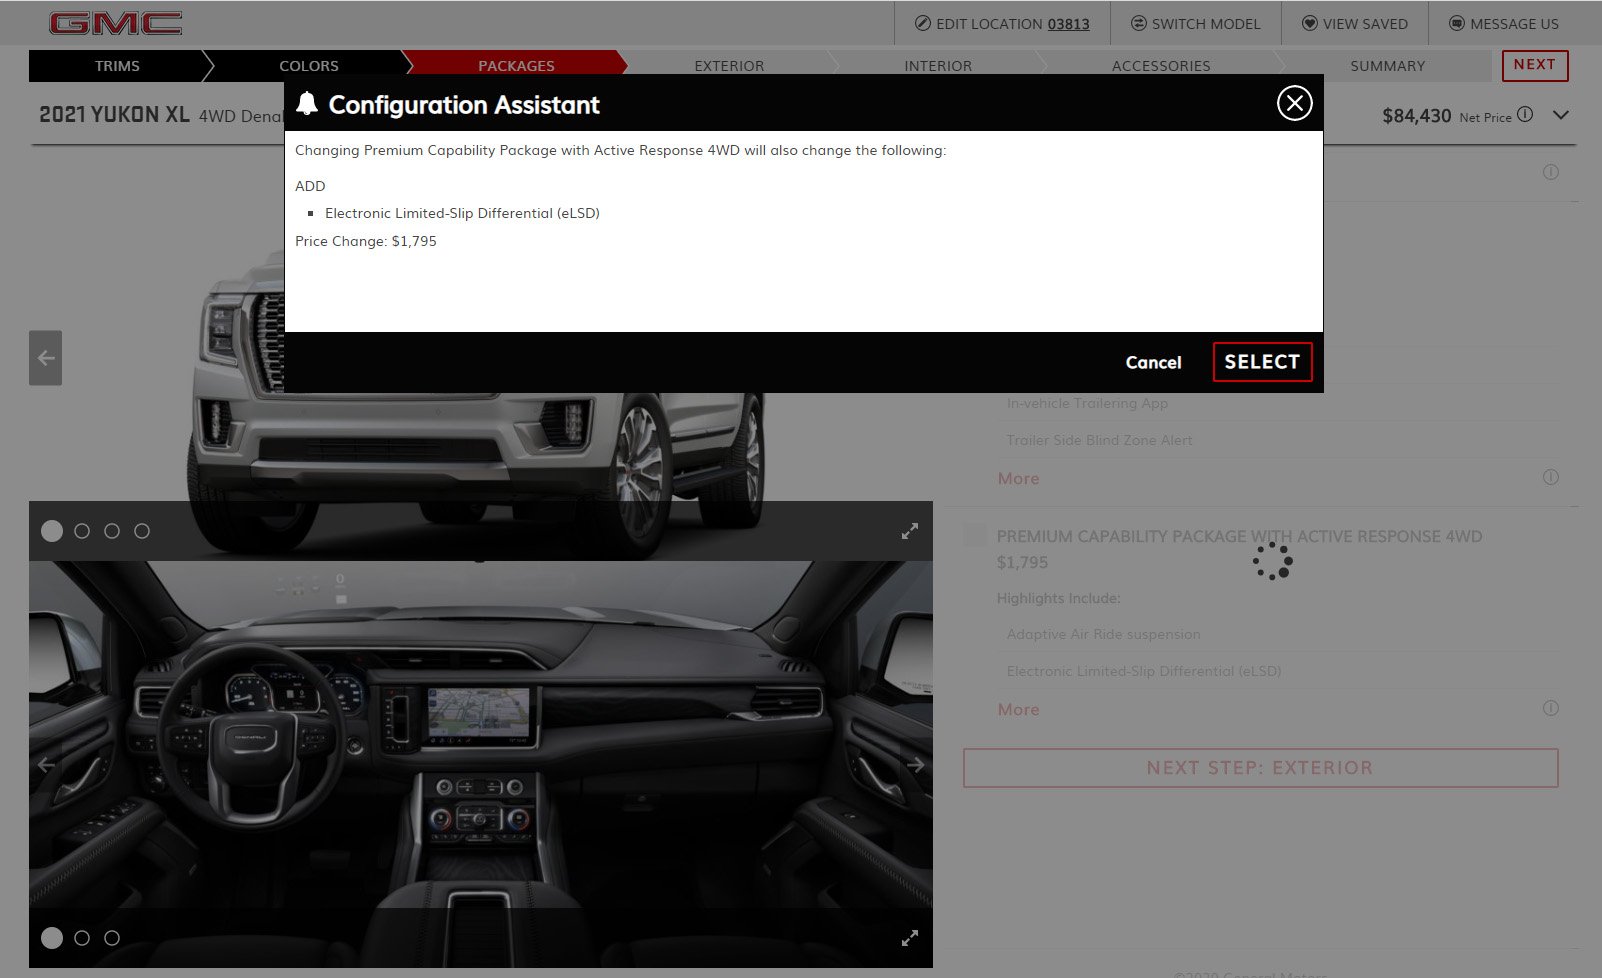Click In-vehicle Trailering App item
This screenshot has height=978, width=1602.
pyautogui.click(x=1087, y=403)
